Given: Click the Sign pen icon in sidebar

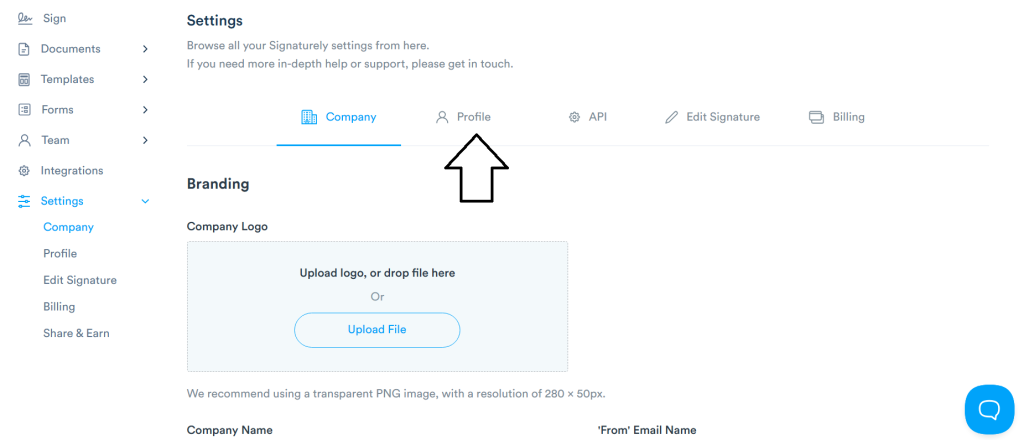Looking at the screenshot, I should click(x=25, y=18).
